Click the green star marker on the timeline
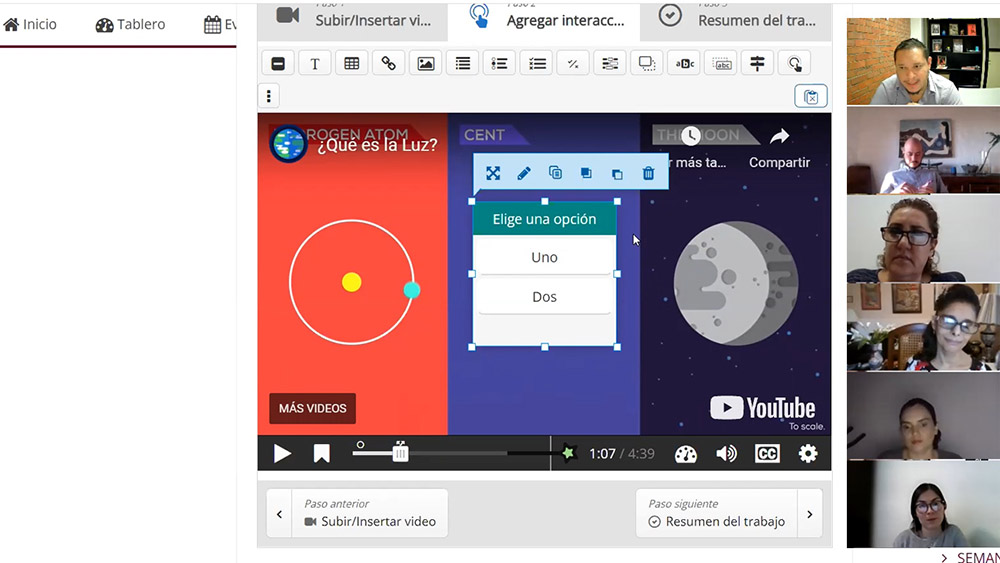Viewport: 1000px width, 563px height. (569, 453)
